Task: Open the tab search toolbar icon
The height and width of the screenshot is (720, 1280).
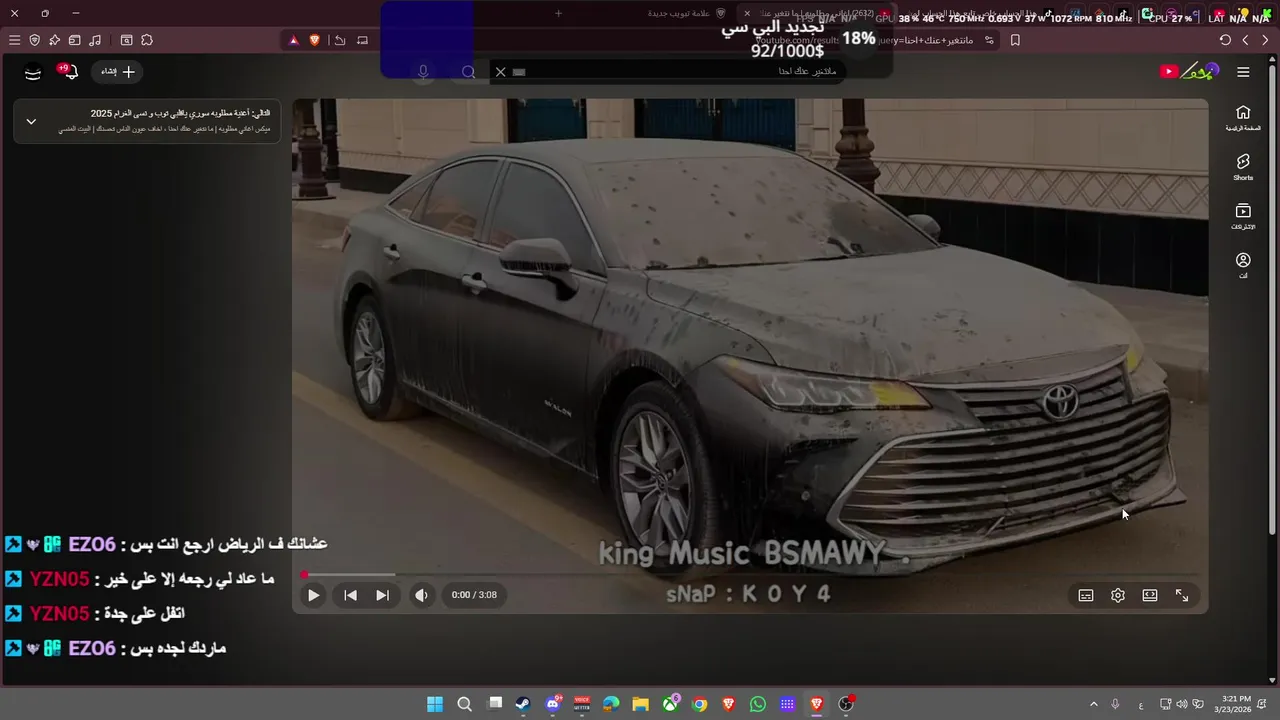Action: [x=126, y=40]
